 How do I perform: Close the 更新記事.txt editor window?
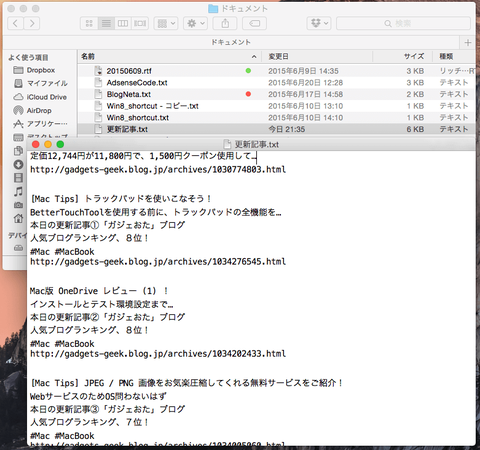(35, 144)
